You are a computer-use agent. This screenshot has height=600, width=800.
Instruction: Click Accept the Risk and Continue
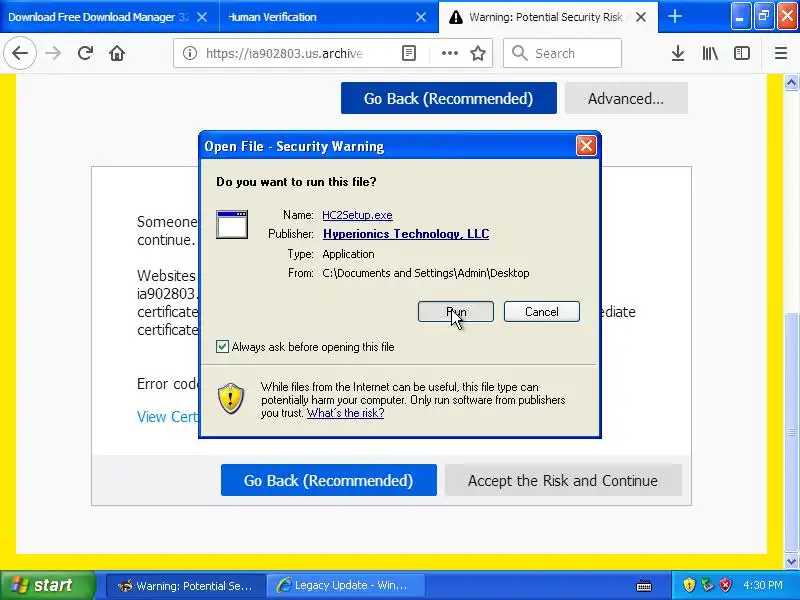pyautogui.click(x=563, y=480)
